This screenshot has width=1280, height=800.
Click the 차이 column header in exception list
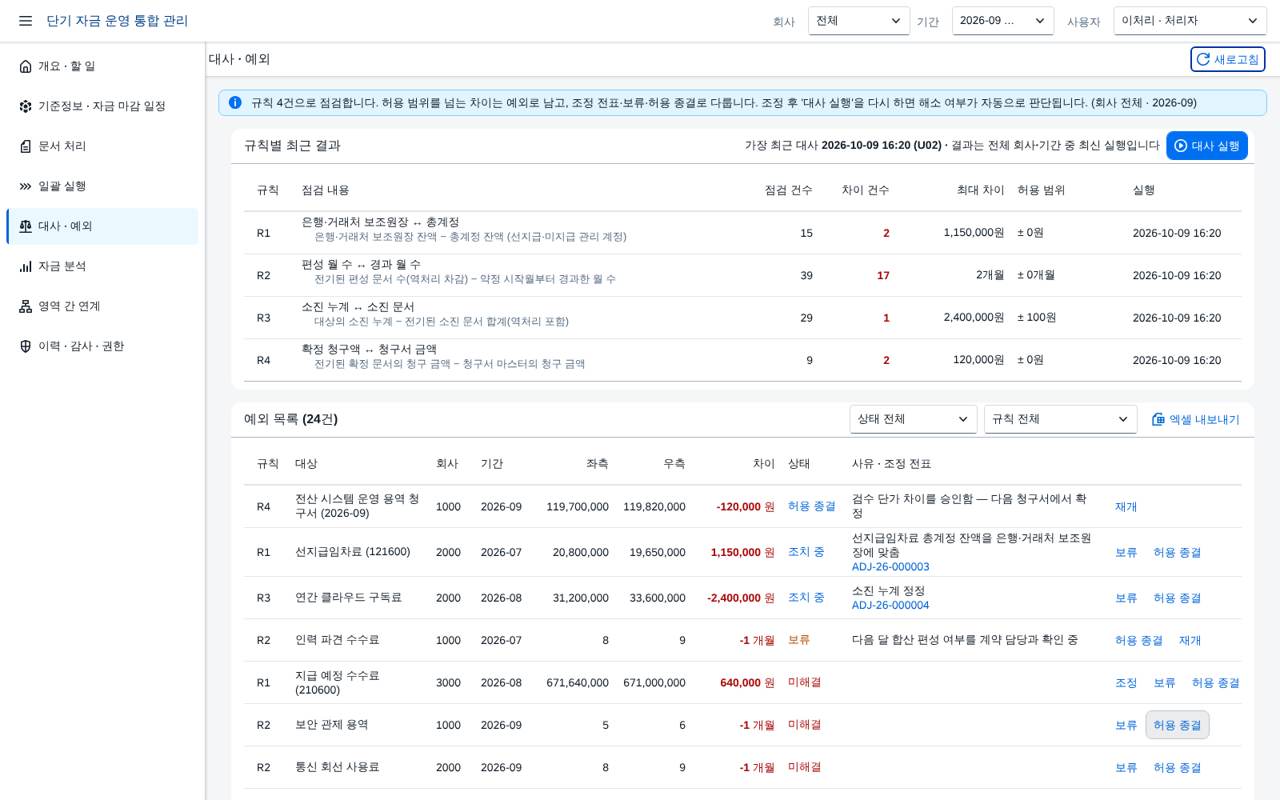[764, 464]
